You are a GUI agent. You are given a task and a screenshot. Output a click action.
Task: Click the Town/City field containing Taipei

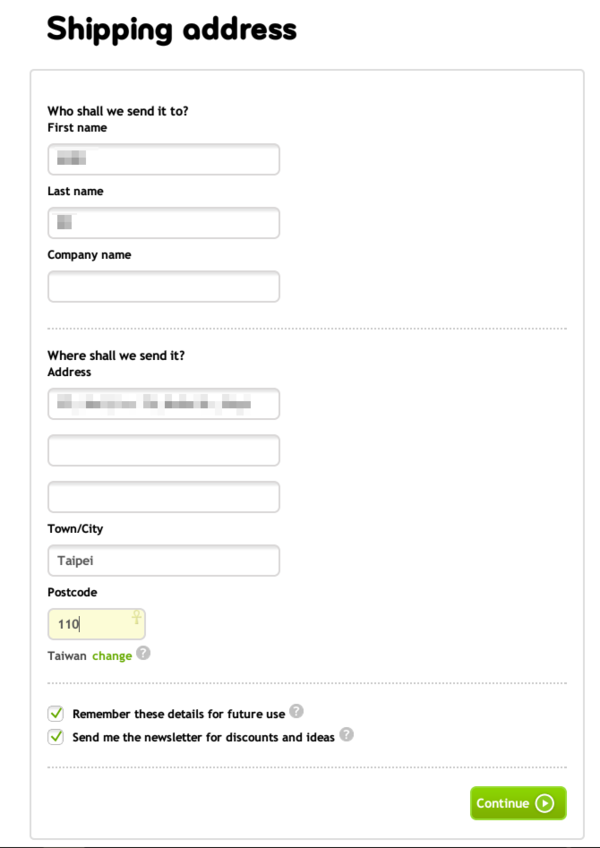(x=163, y=561)
